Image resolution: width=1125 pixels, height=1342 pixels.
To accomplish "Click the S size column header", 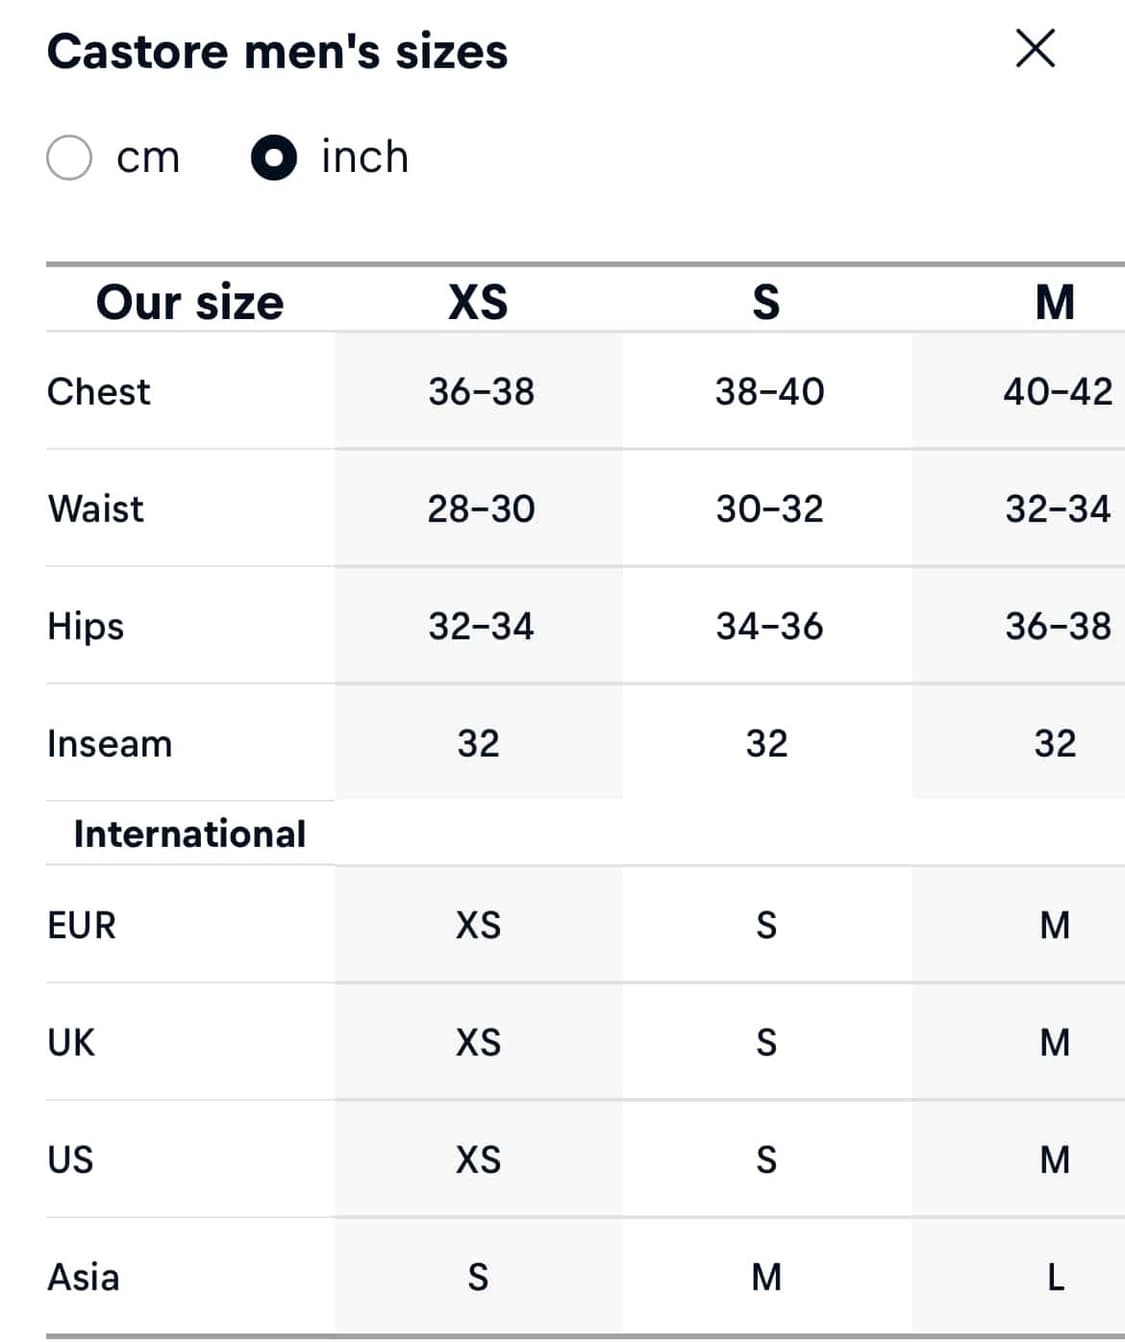I will coord(766,302).
